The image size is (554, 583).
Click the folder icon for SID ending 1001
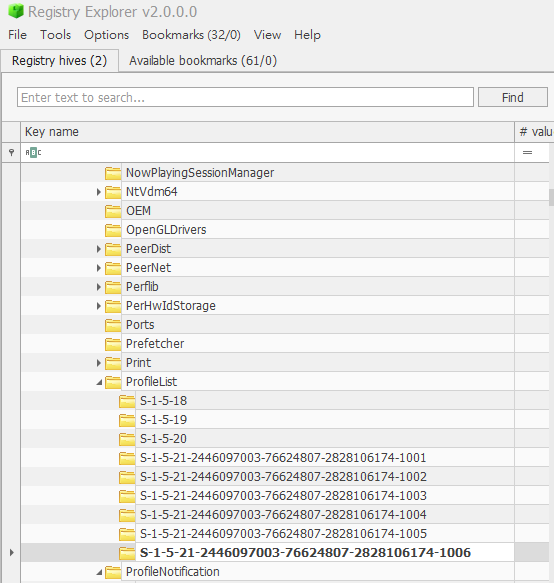127,458
